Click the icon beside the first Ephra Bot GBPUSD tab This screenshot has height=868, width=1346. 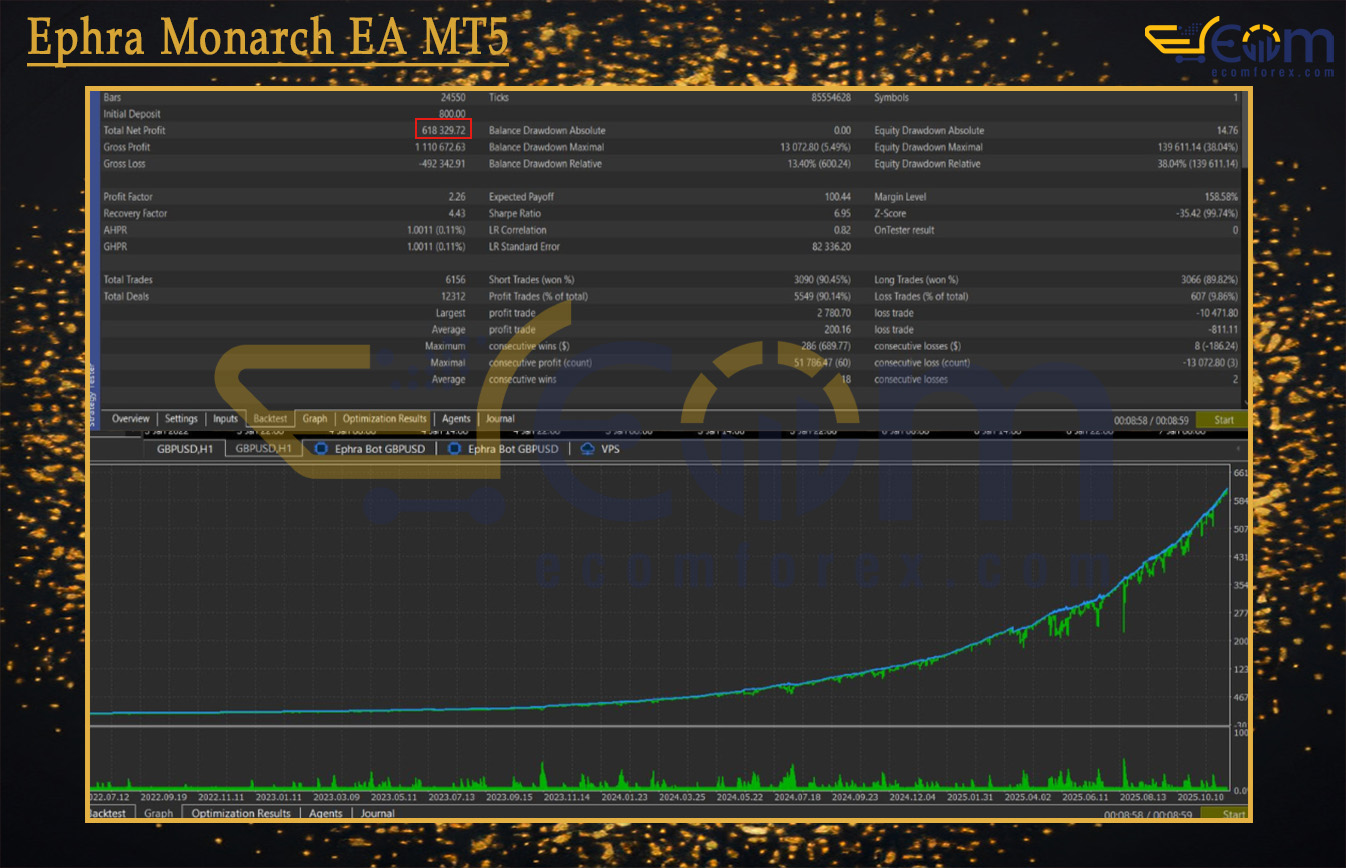[322, 449]
